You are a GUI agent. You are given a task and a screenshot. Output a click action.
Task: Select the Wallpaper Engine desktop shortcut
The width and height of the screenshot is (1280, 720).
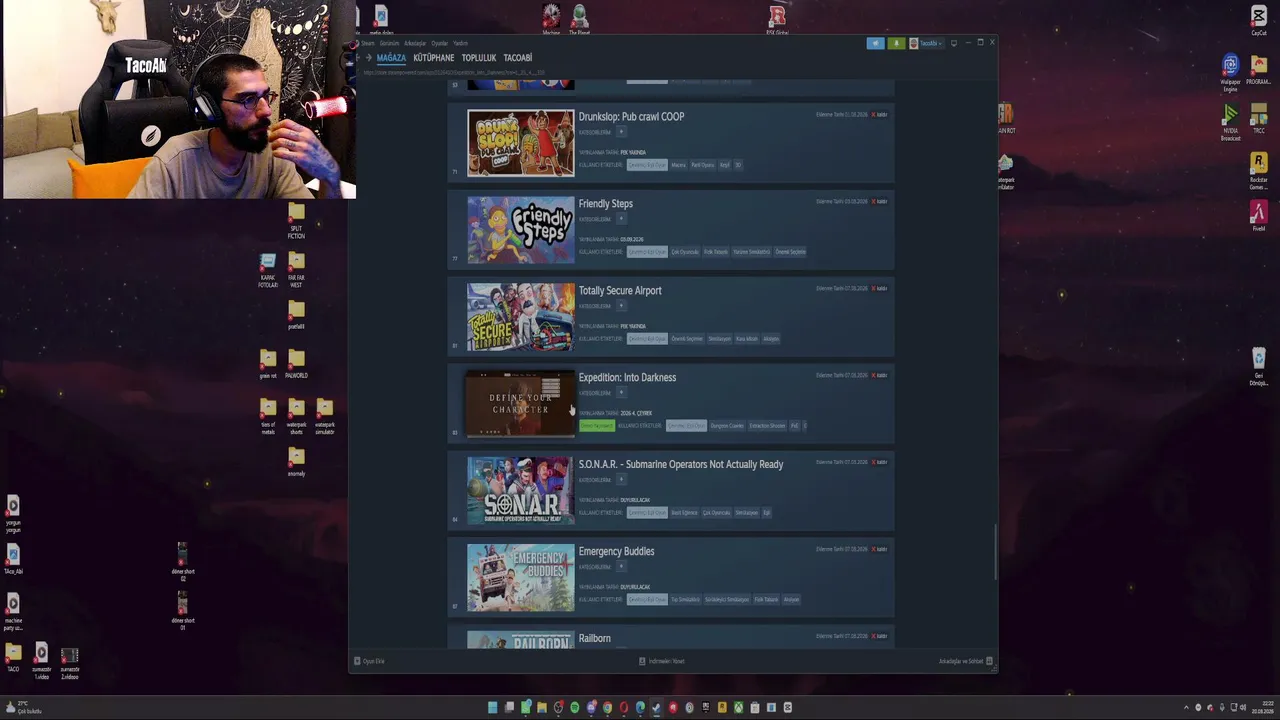point(1230,72)
